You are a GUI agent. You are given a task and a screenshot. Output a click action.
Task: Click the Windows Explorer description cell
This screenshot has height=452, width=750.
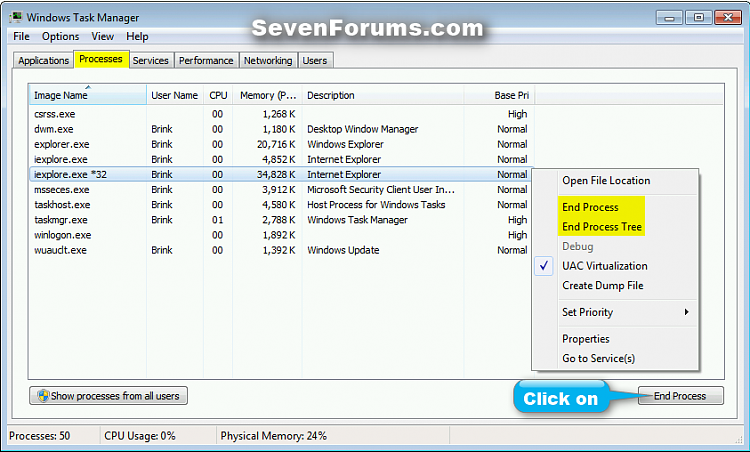click(345, 144)
